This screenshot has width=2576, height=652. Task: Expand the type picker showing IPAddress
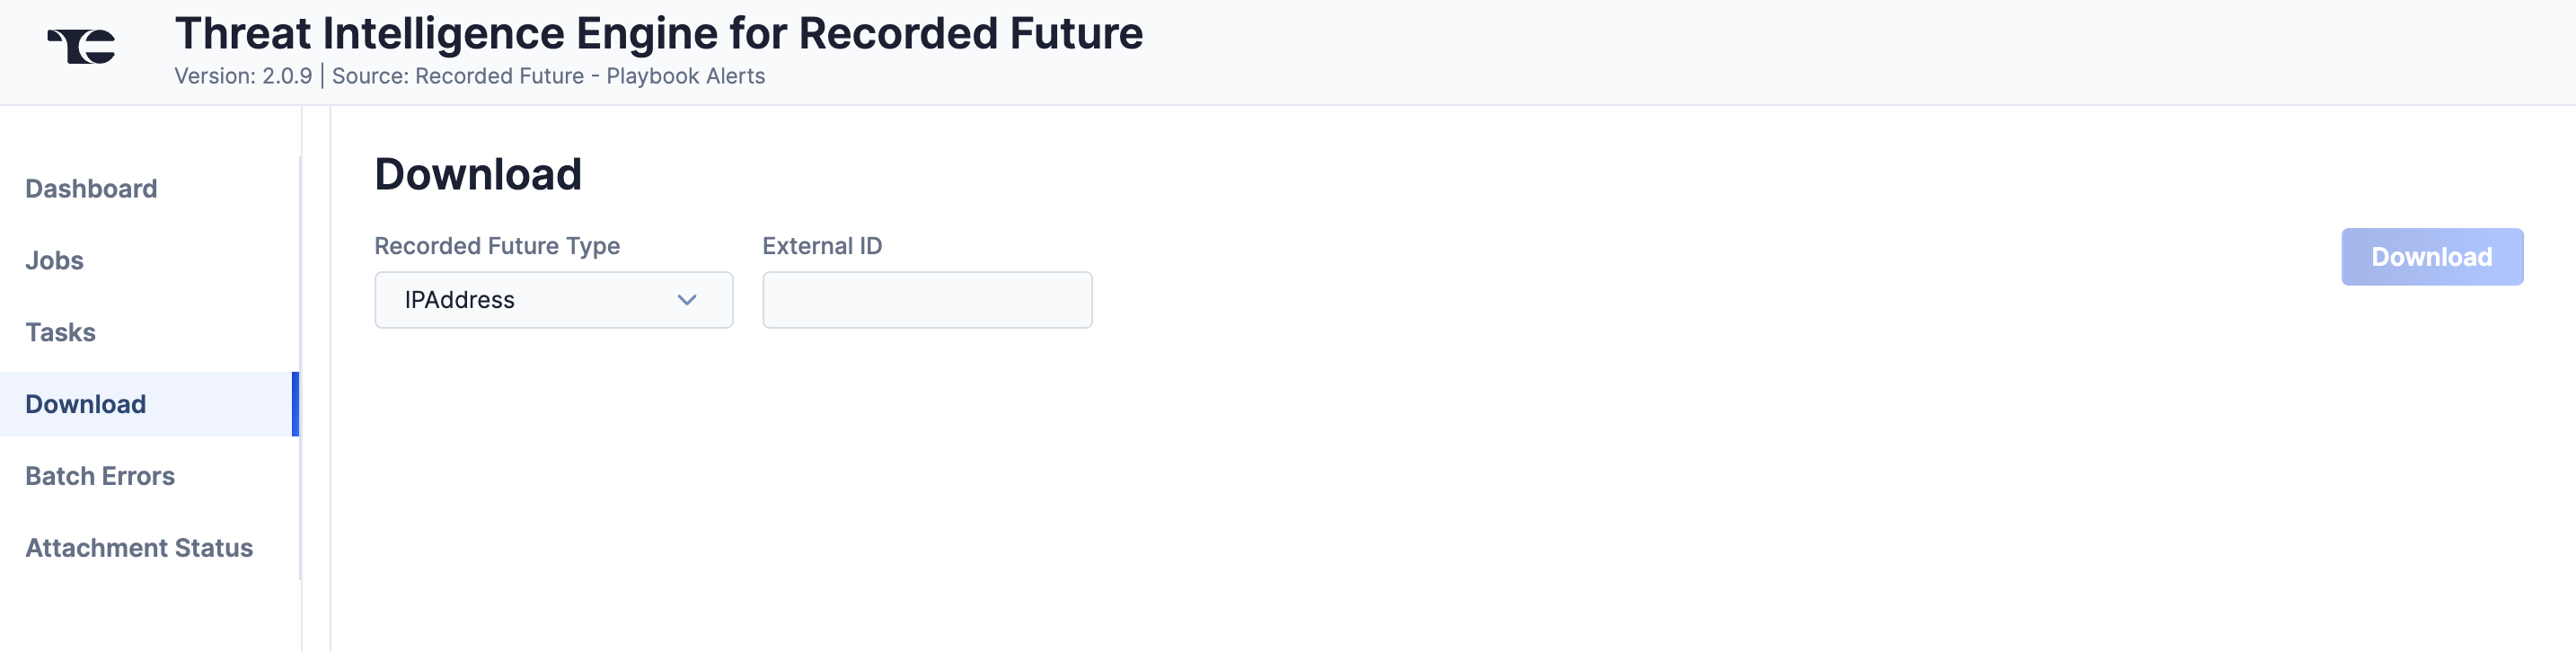coord(553,299)
